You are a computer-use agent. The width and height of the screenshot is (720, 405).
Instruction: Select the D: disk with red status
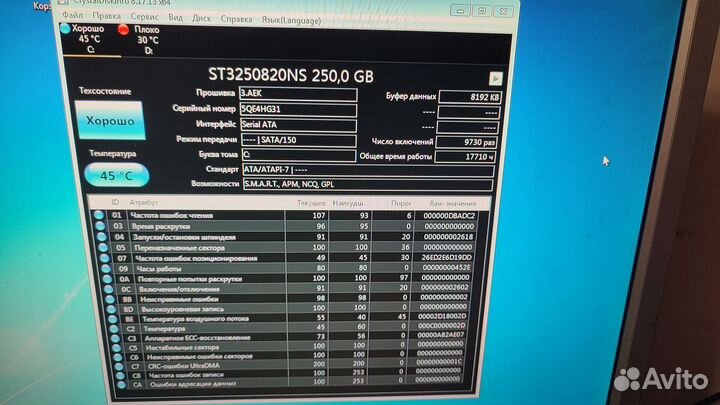(x=124, y=30)
